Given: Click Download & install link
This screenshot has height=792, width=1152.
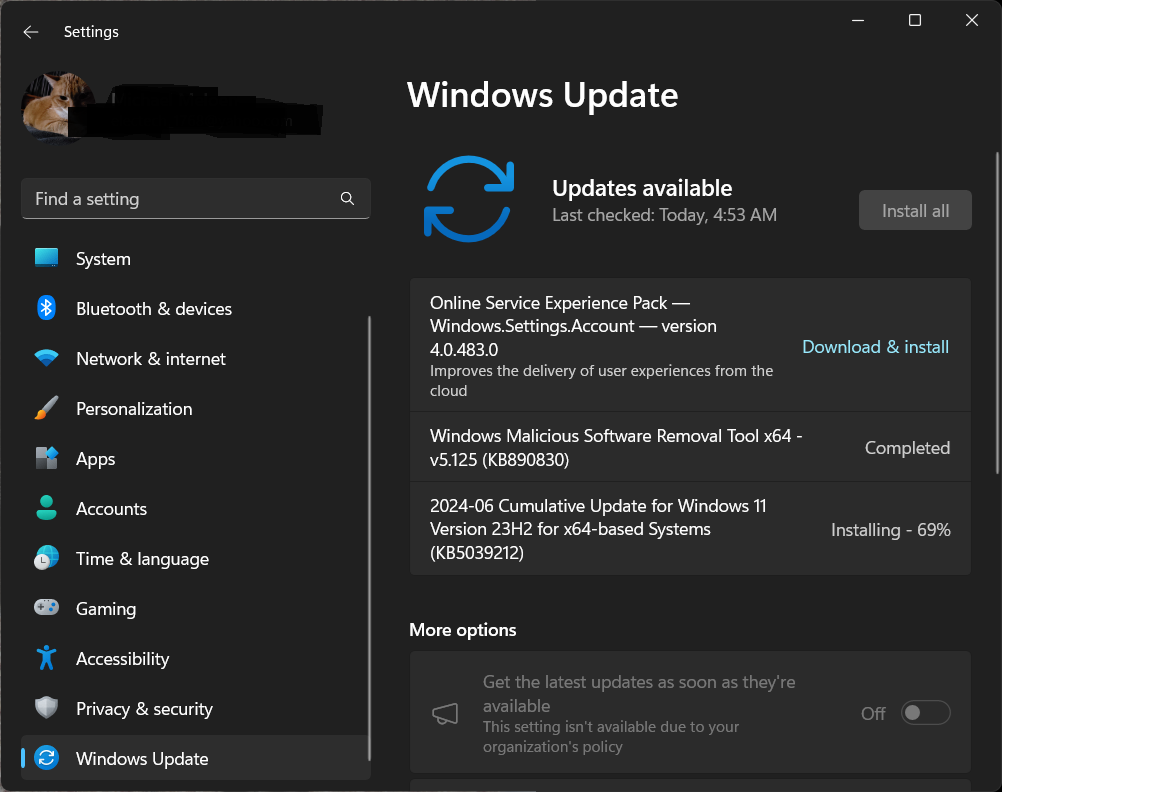Looking at the screenshot, I should point(875,347).
